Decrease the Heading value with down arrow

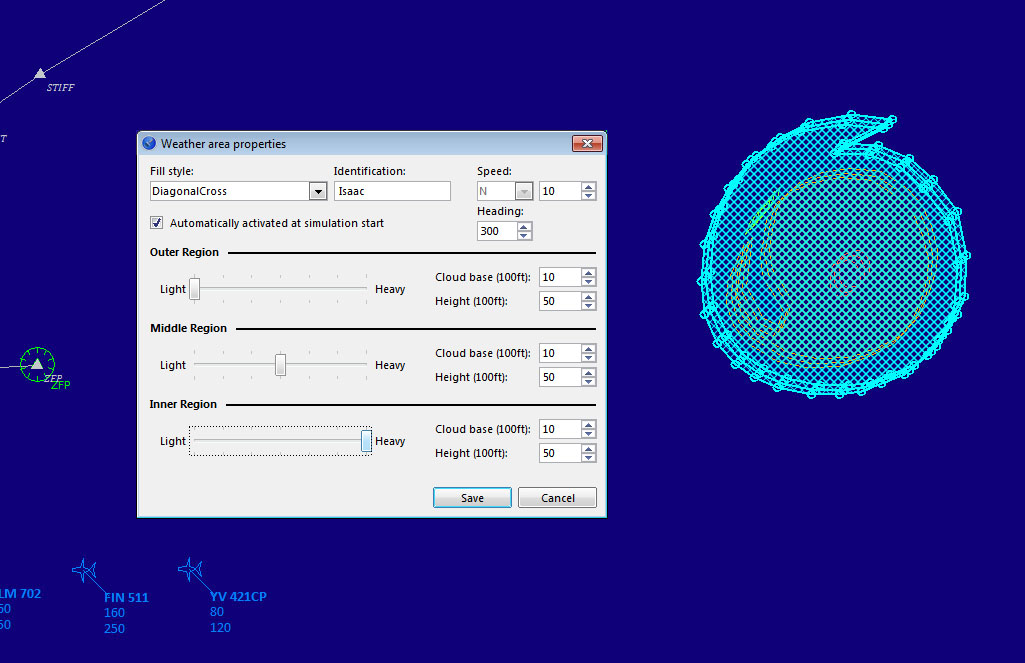click(524, 235)
